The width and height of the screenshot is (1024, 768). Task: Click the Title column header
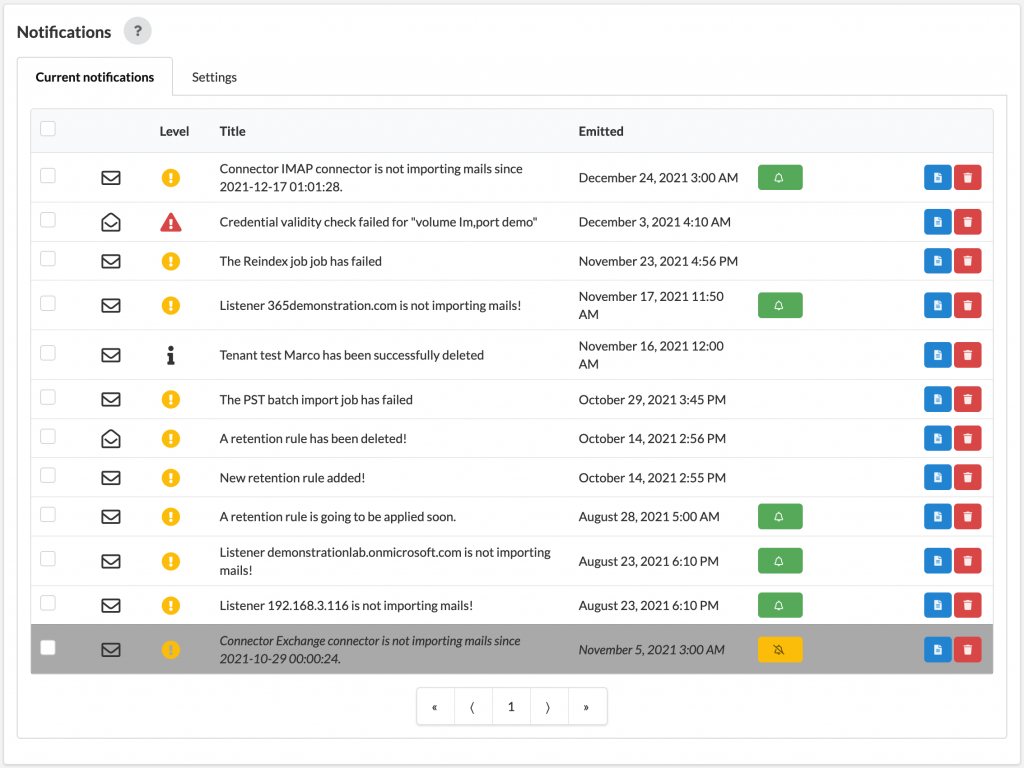click(232, 131)
